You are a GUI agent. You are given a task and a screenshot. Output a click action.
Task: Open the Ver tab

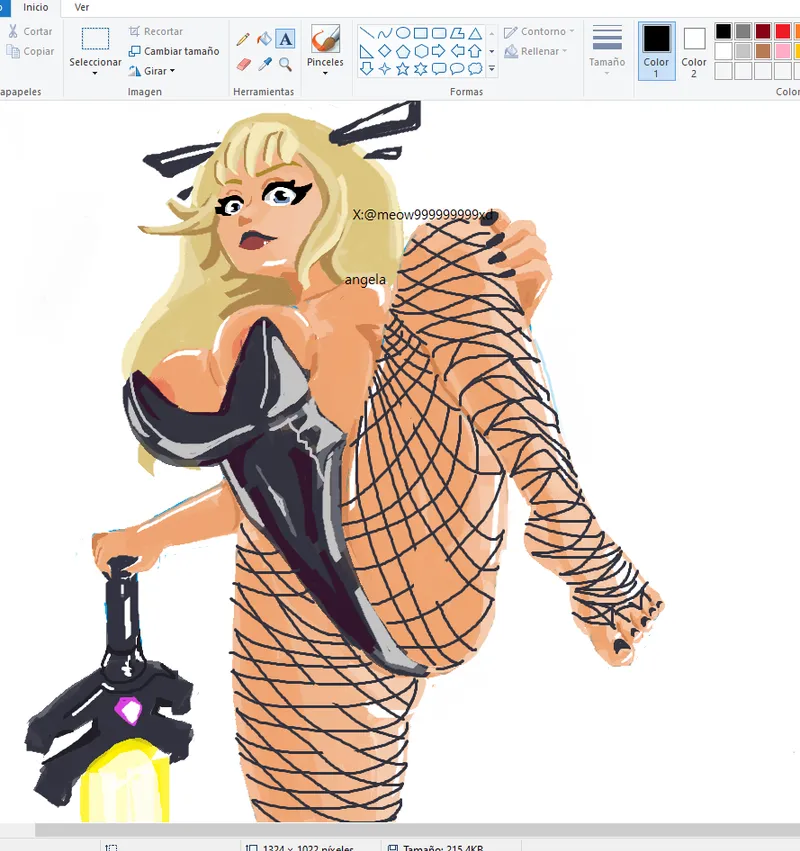tap(81, 8)
